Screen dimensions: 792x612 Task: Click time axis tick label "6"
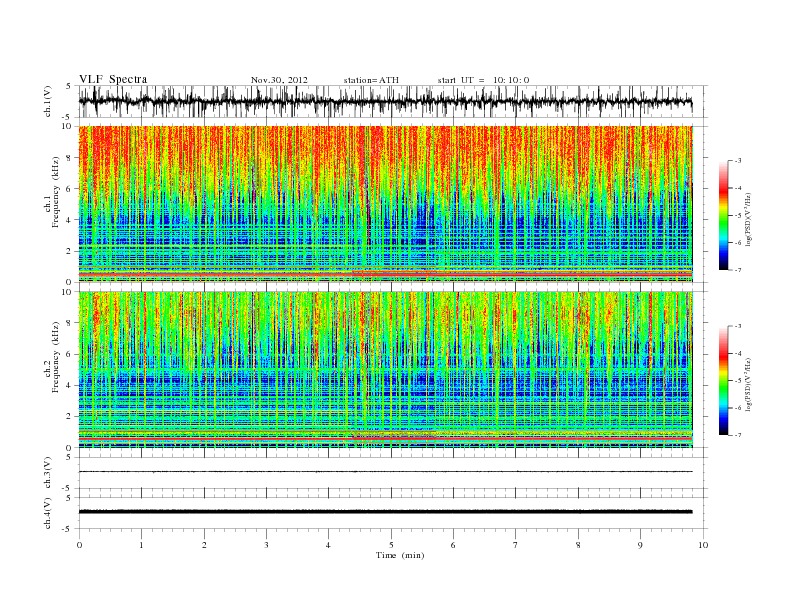453,545
